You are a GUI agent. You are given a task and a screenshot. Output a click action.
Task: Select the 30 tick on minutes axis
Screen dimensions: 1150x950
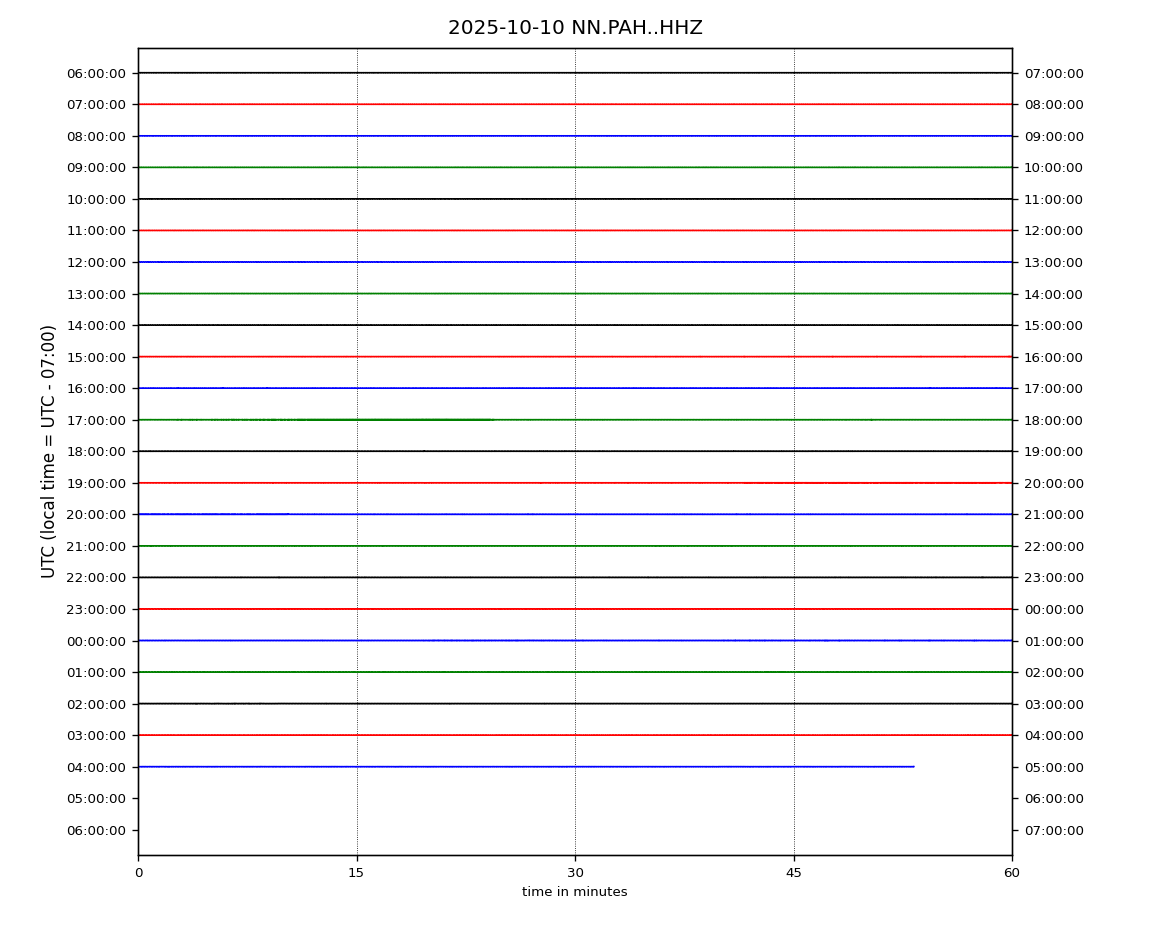coord(575,873)
